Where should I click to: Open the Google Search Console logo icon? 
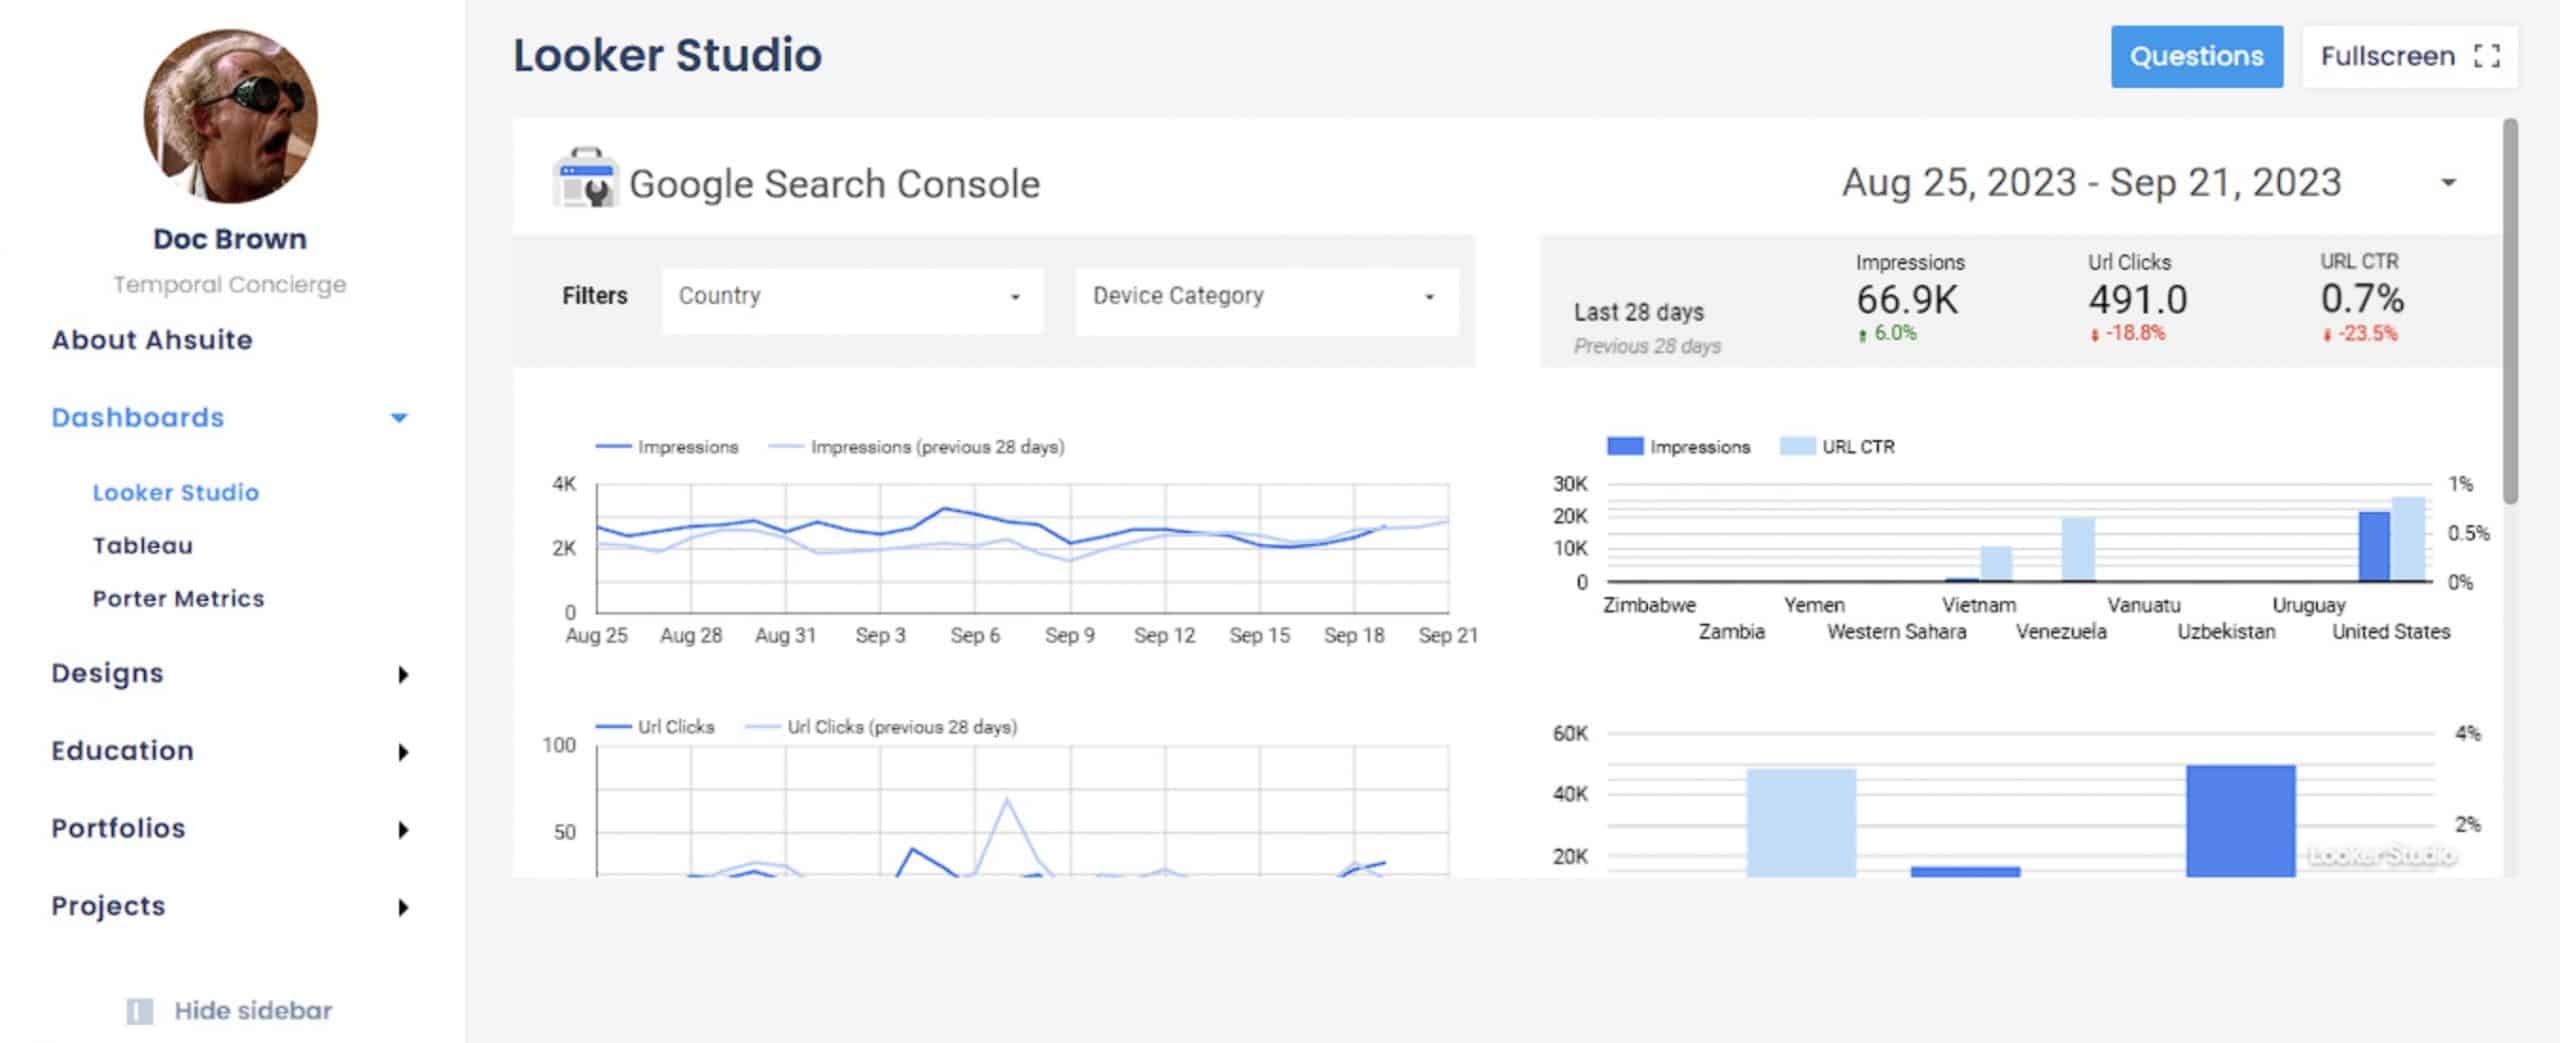click(586, 177)
